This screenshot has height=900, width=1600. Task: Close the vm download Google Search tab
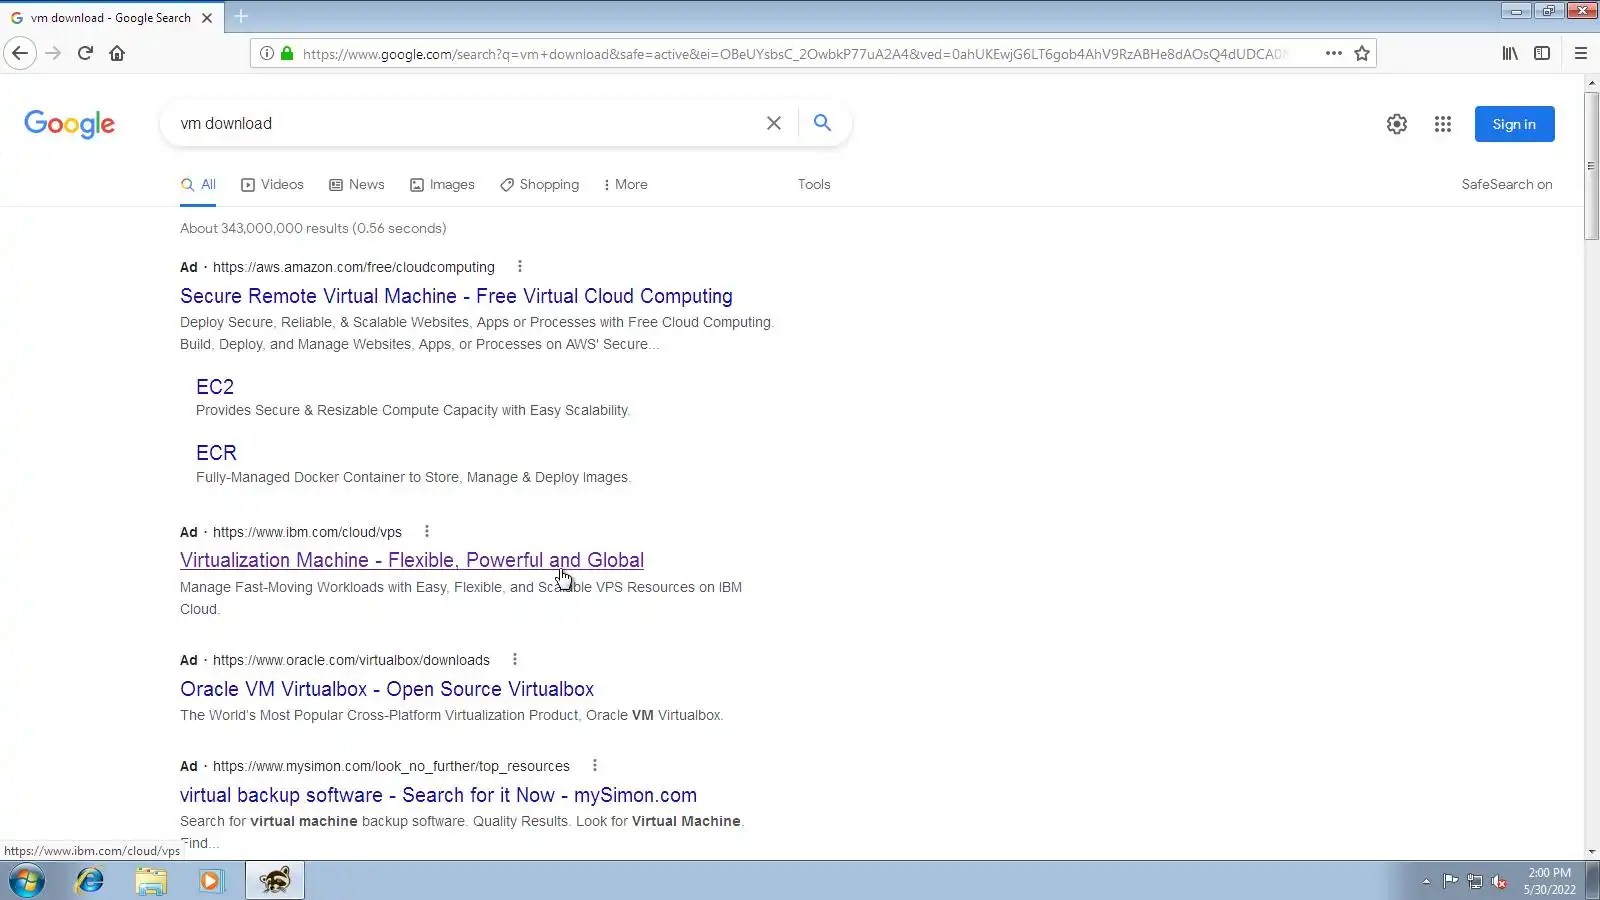click(x=207, y=18)
